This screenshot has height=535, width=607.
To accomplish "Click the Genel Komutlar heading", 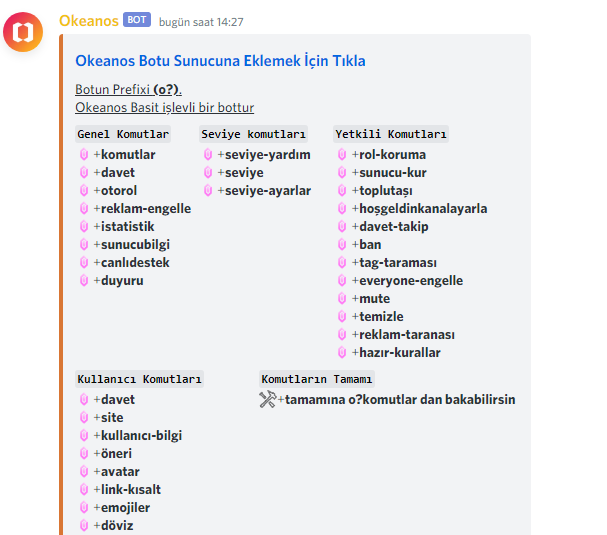I will click(x=123, y=134).
